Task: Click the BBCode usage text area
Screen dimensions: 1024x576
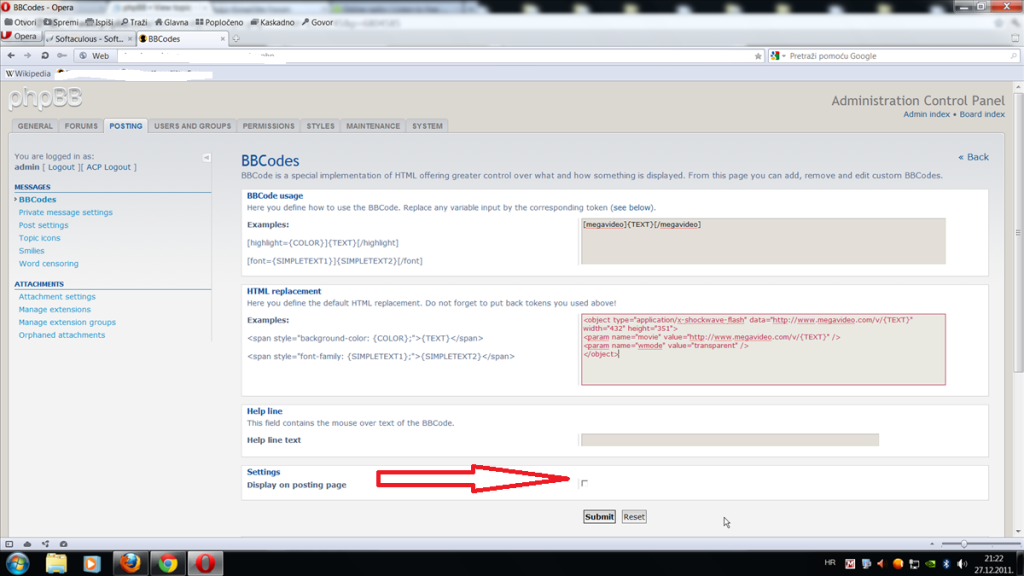Action: click(763, 241)
